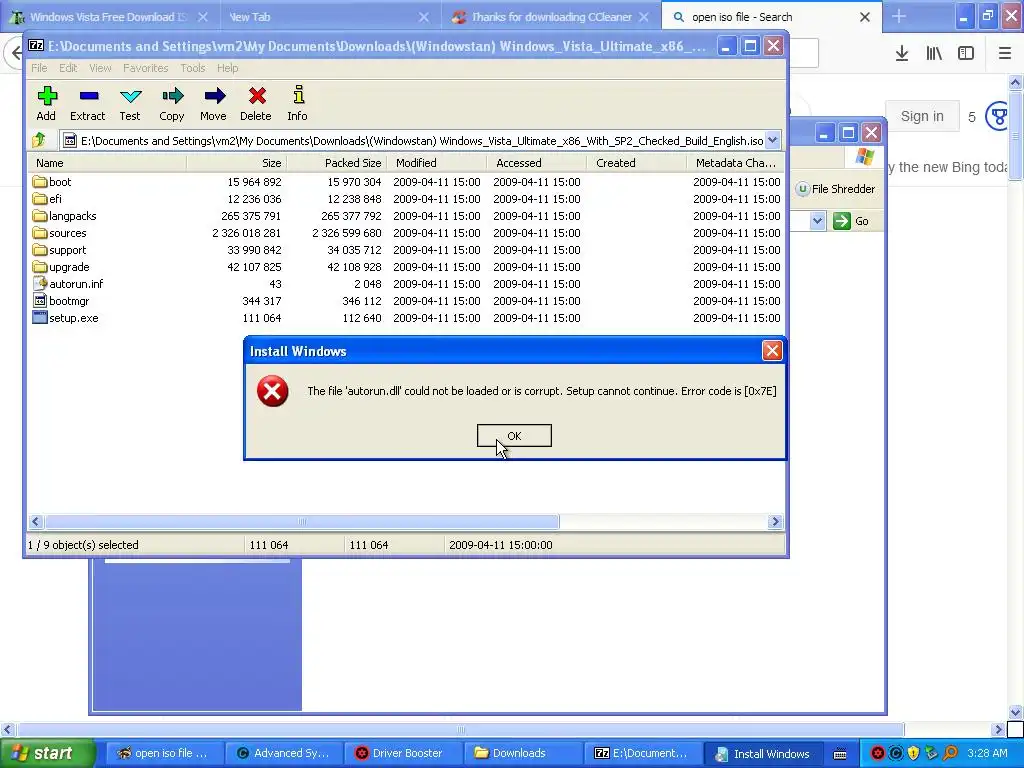Image resolution: width=1024 pixels, height=768 pixels.
Task: Click the green Go button in background window
Action: click(x=852, y=221)
